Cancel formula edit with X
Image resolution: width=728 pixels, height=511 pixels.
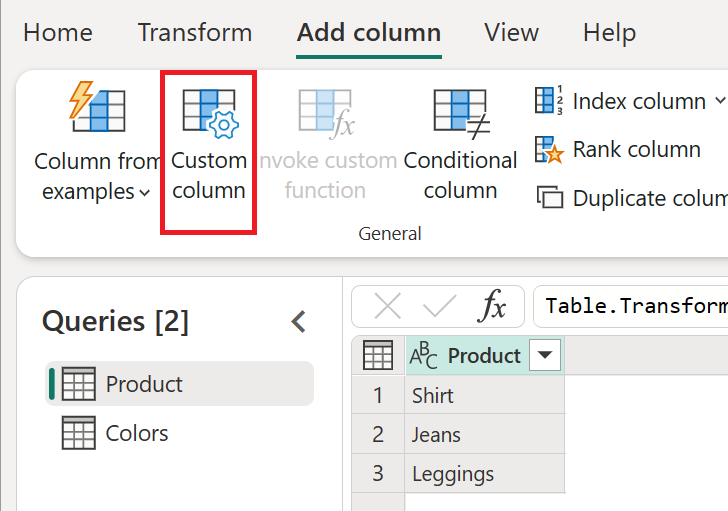(387, 307)
